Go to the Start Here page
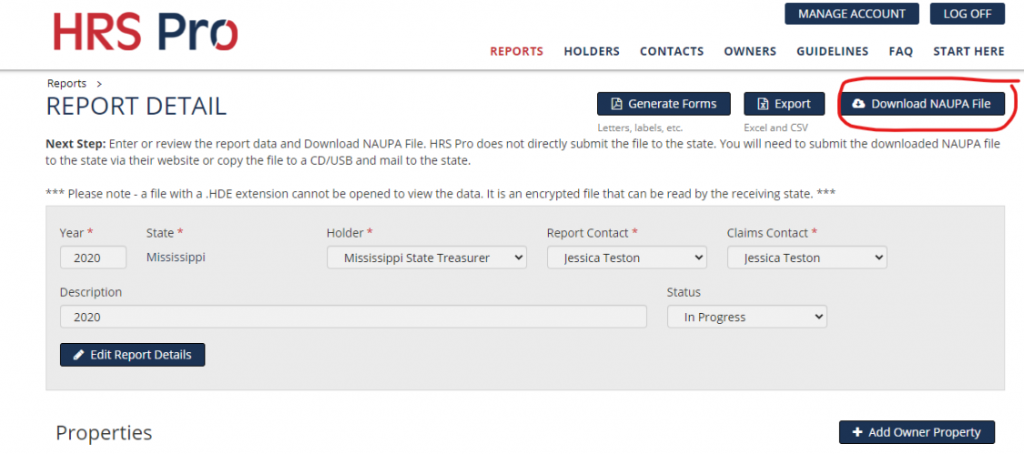Viewport: 1024px width, 454px height. point(969,51)
